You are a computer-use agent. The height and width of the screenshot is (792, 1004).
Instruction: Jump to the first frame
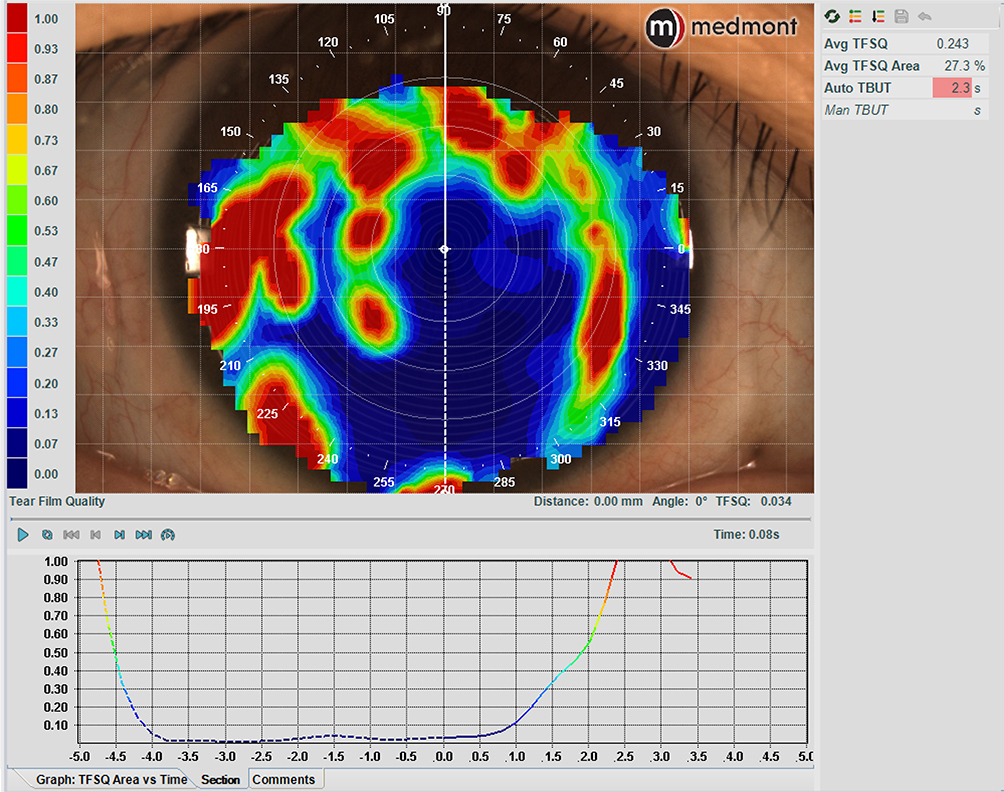coord(71,535)
